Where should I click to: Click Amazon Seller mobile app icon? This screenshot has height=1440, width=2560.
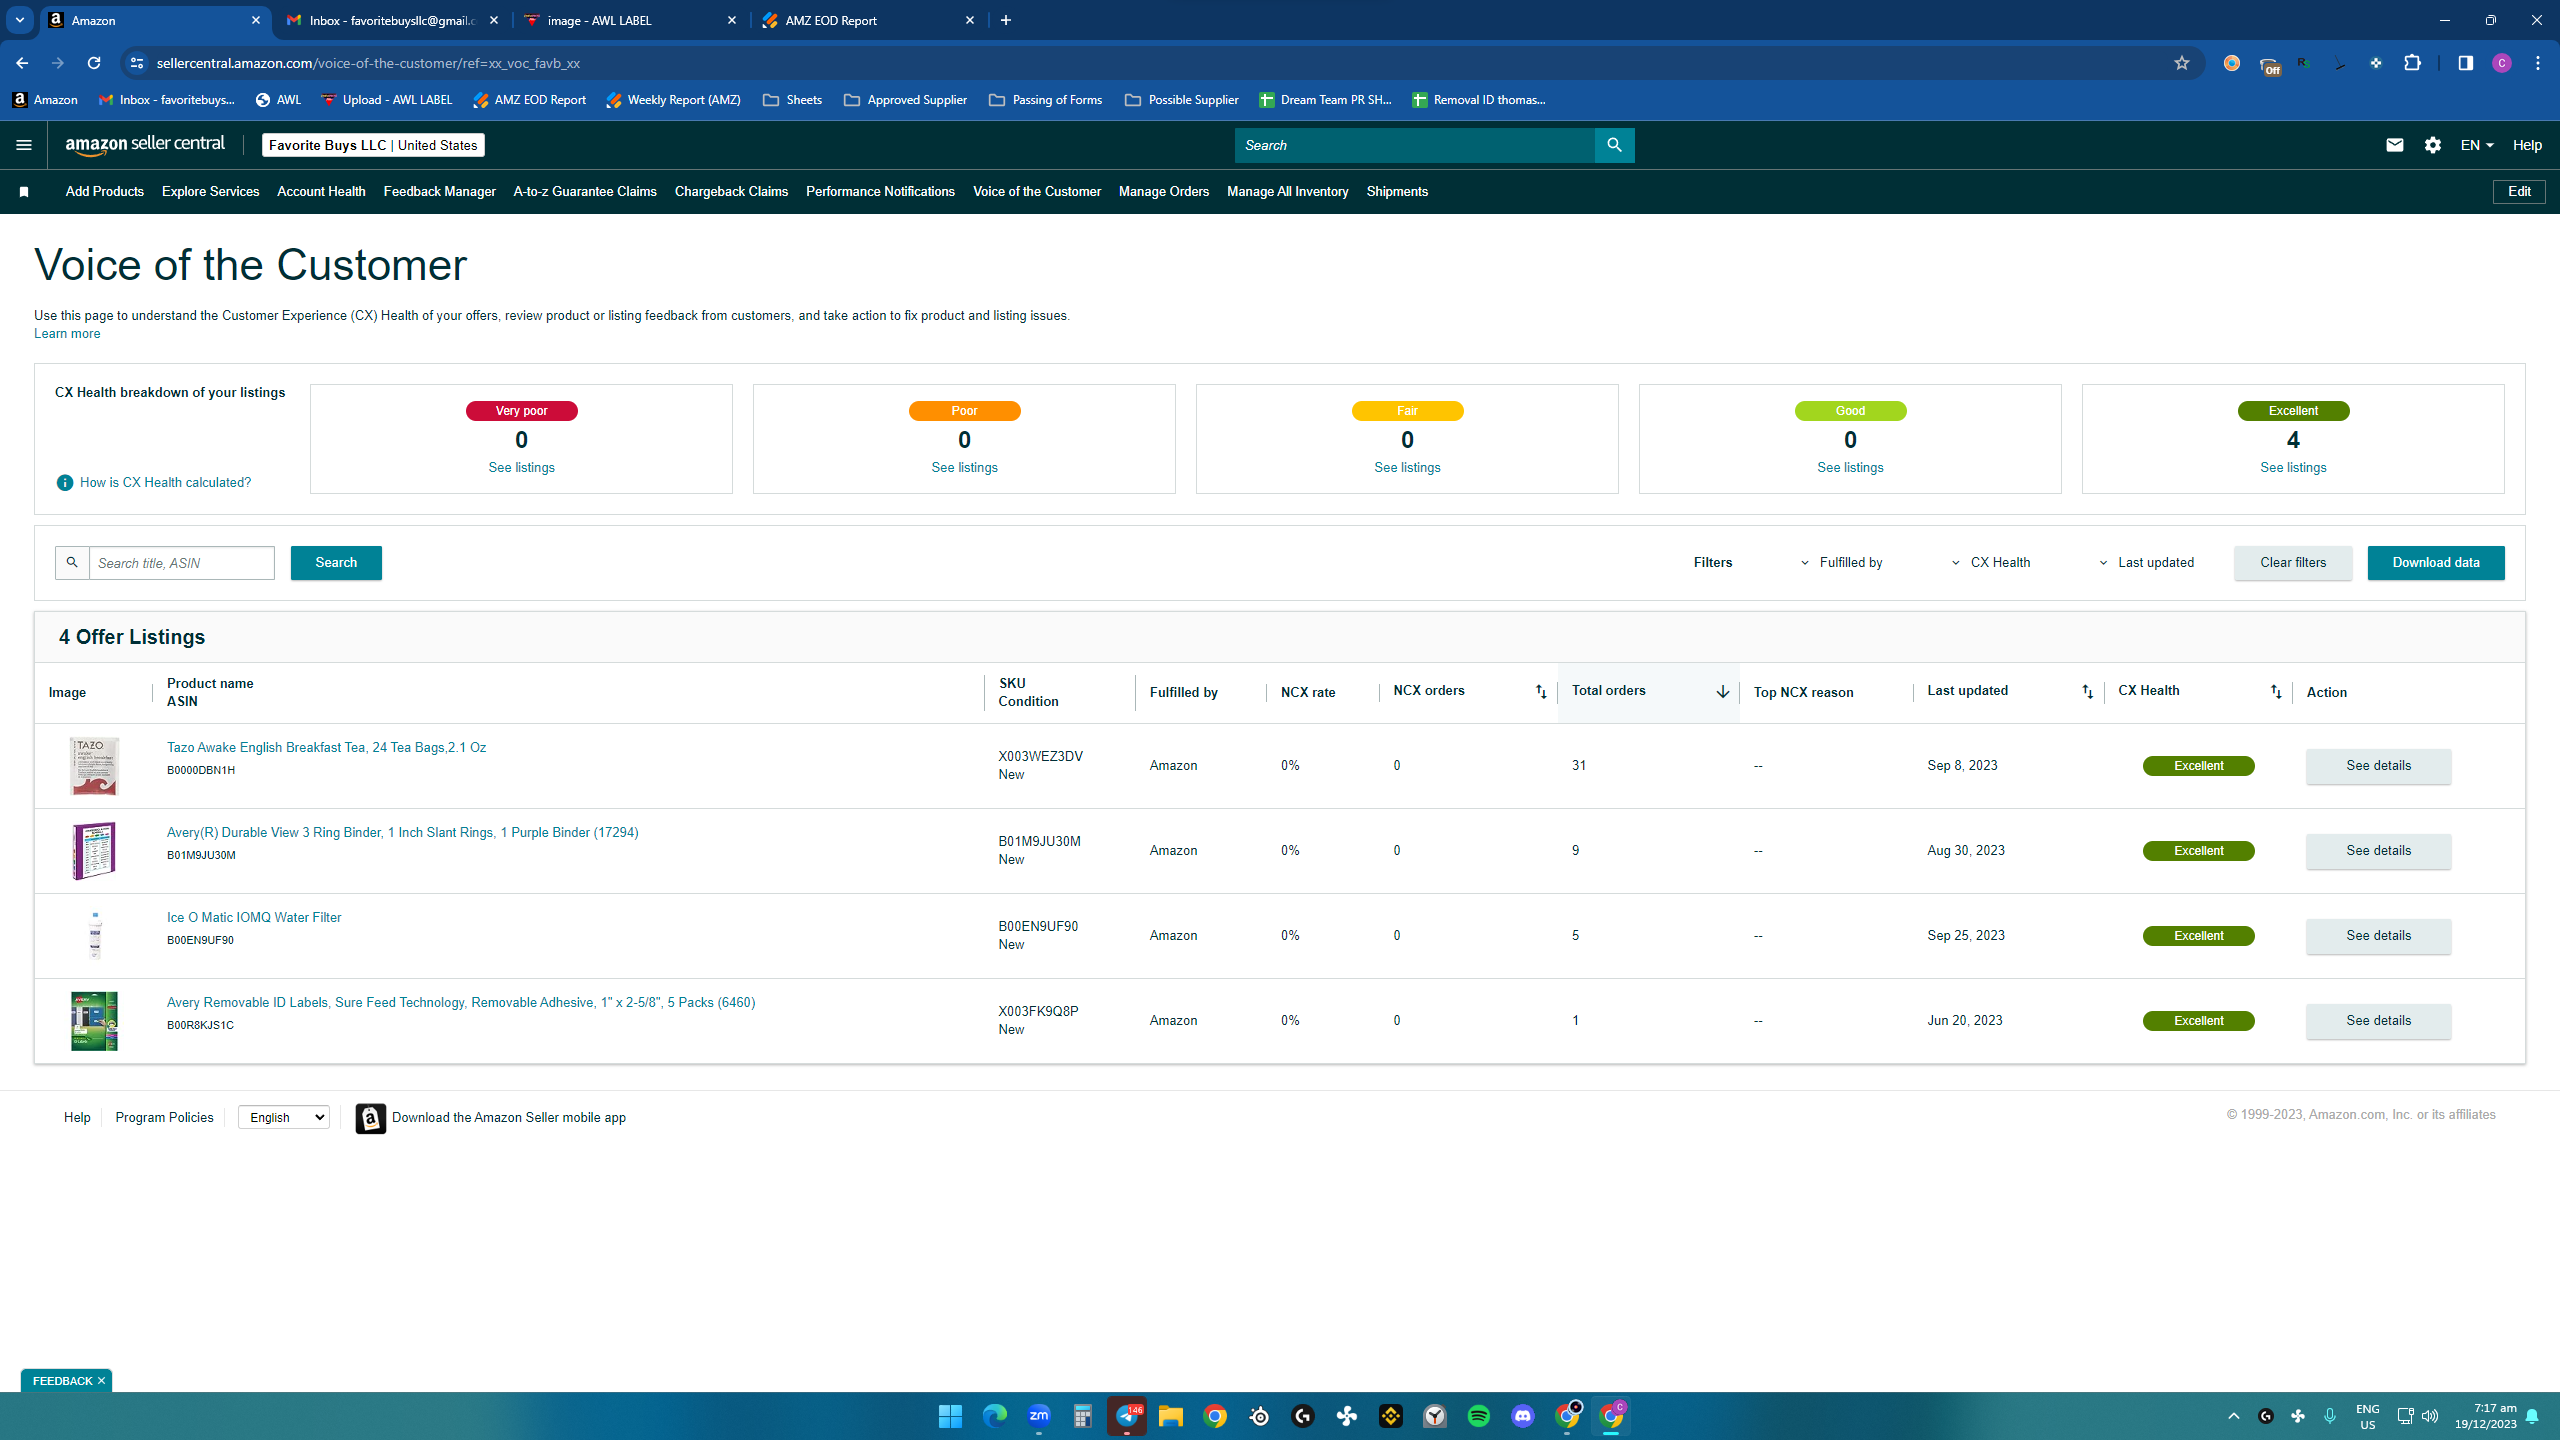click(x=371, y=1118)
